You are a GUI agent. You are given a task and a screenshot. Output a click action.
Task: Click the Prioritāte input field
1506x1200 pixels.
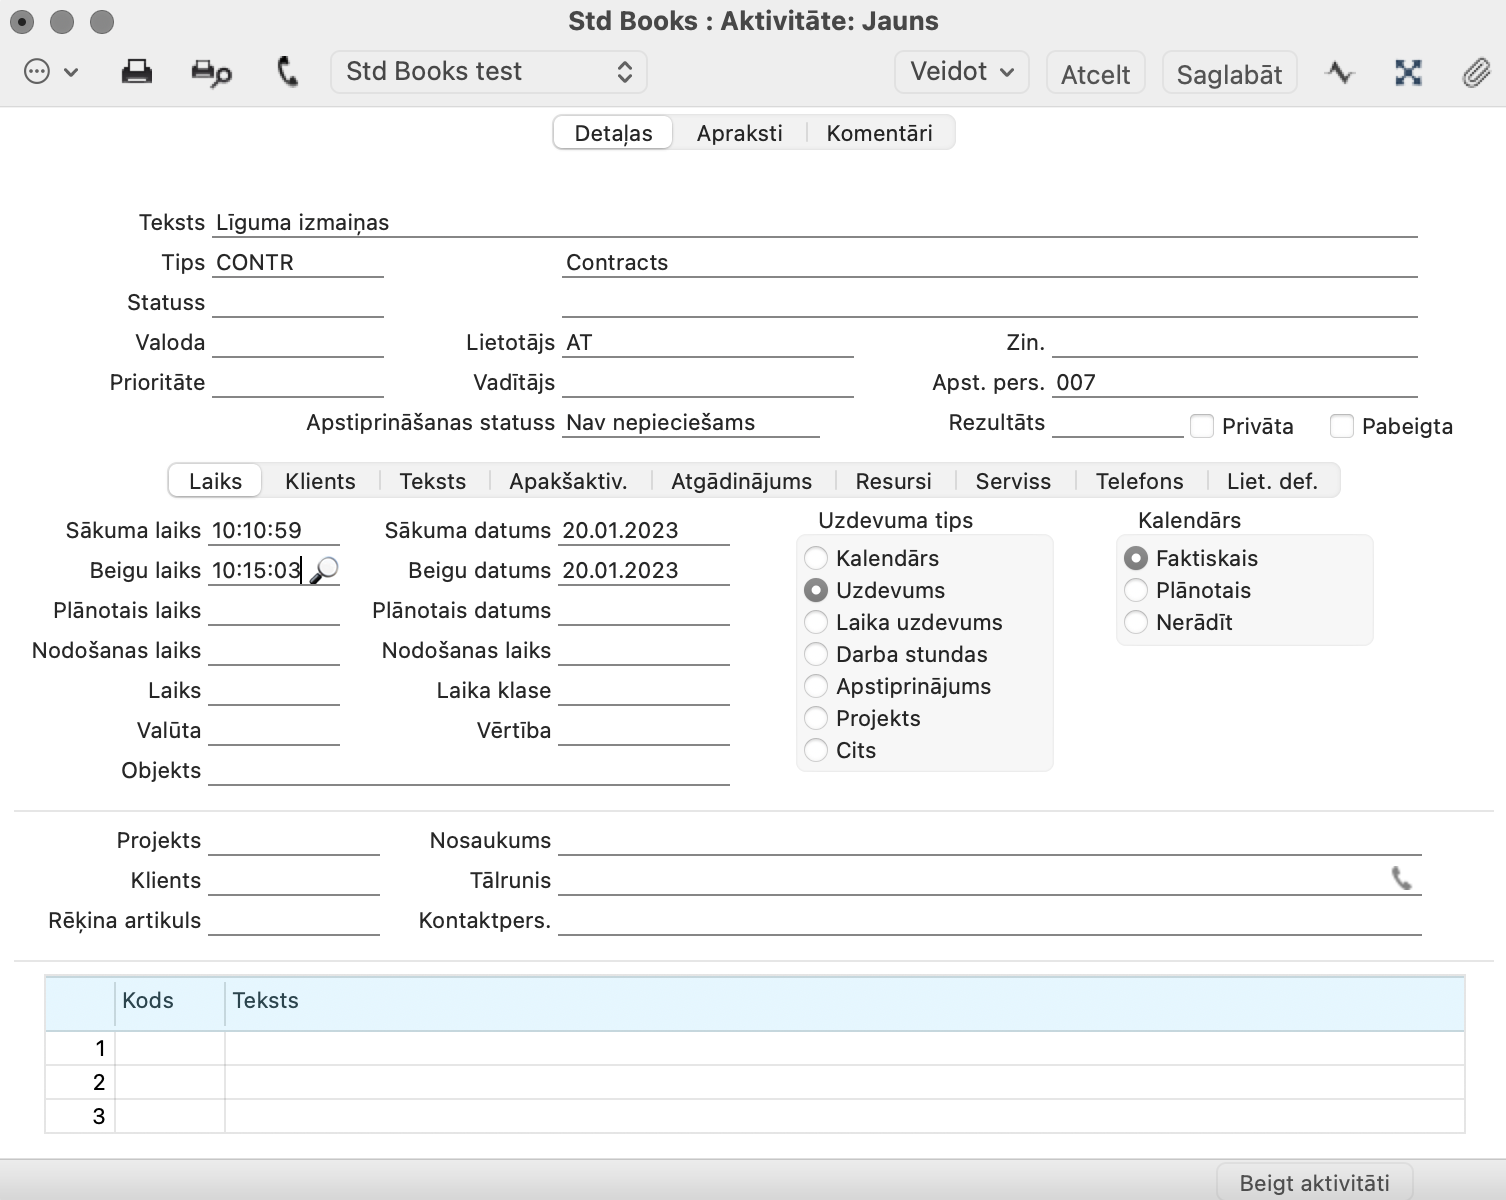(x=298, y=382)
